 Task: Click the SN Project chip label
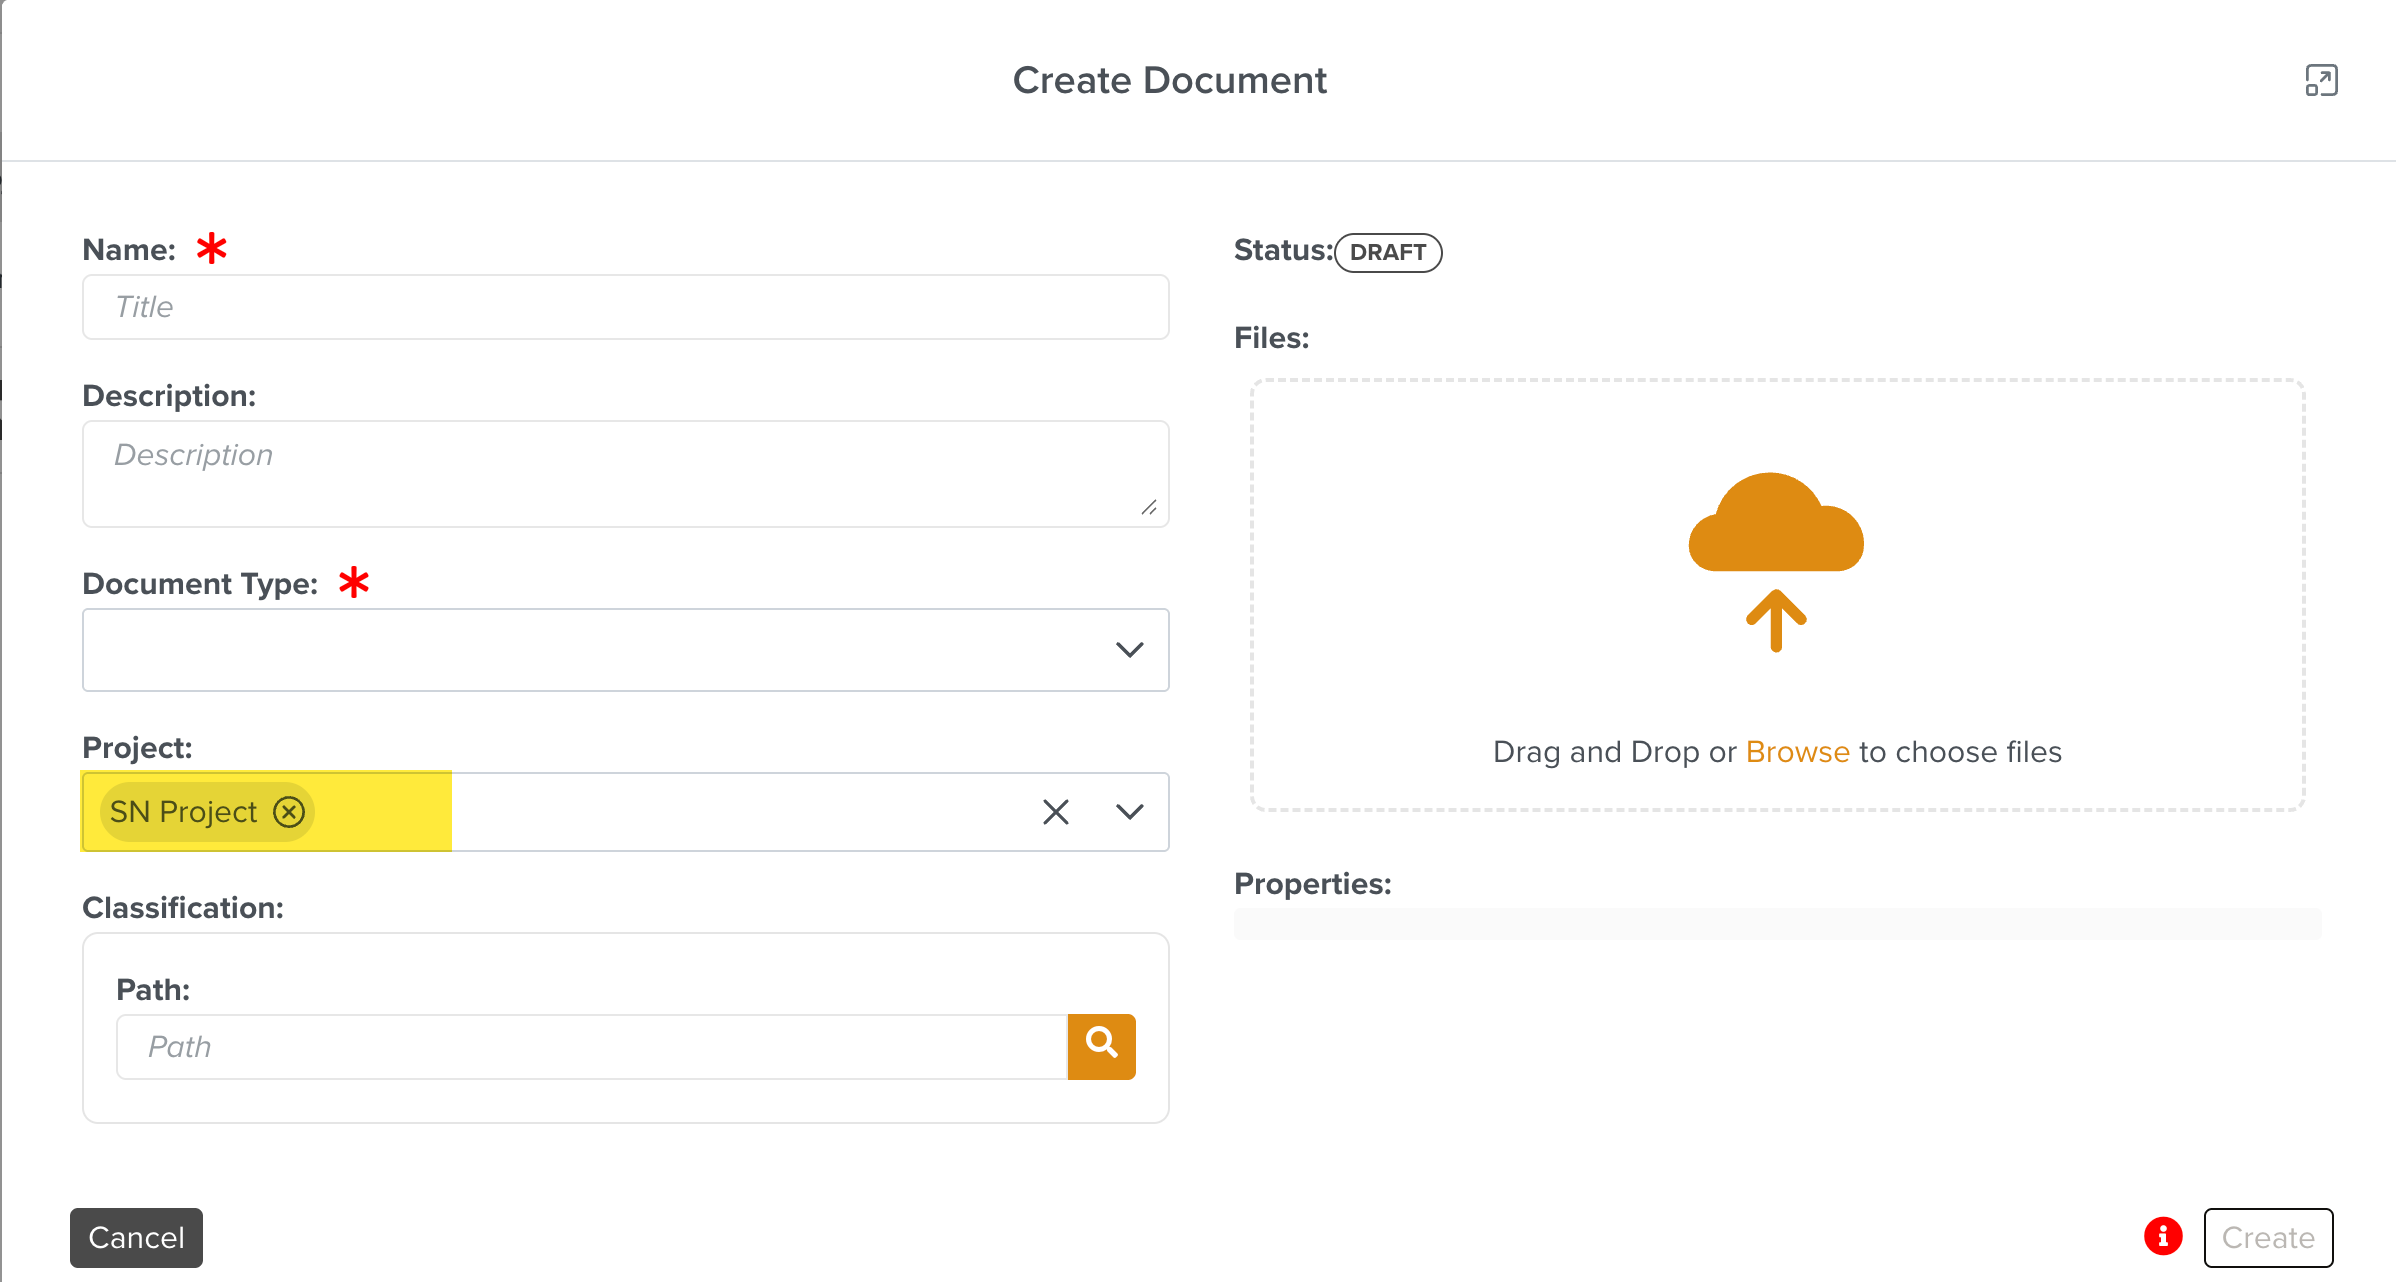pyautogui.click(x=183, y=812)
